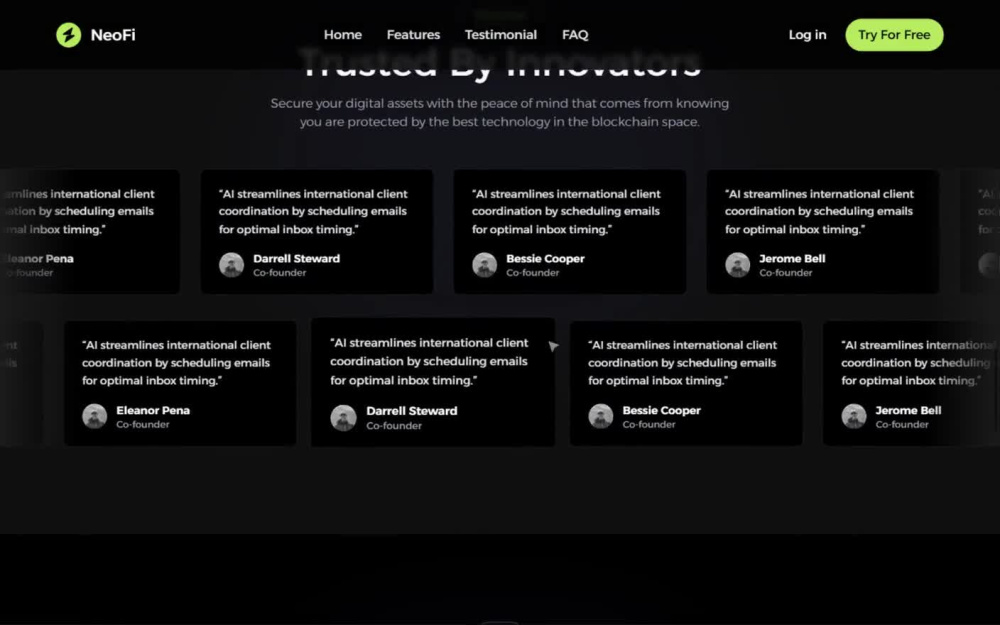The height and width of the screenshot is (625, 1000).
Task: Click the quote text in bottom-row Darrell Steward card
Action: coord(429,361)
